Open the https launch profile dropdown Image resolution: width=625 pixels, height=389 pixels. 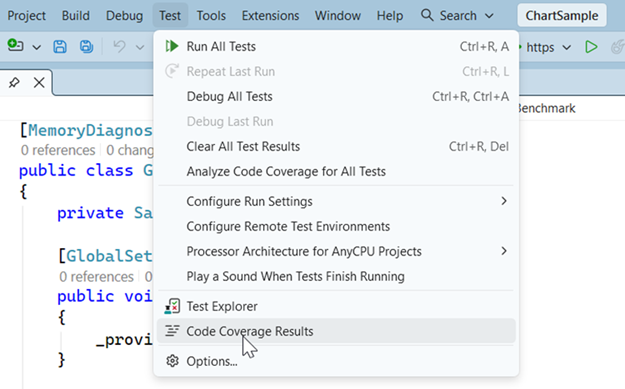[566, 48]
